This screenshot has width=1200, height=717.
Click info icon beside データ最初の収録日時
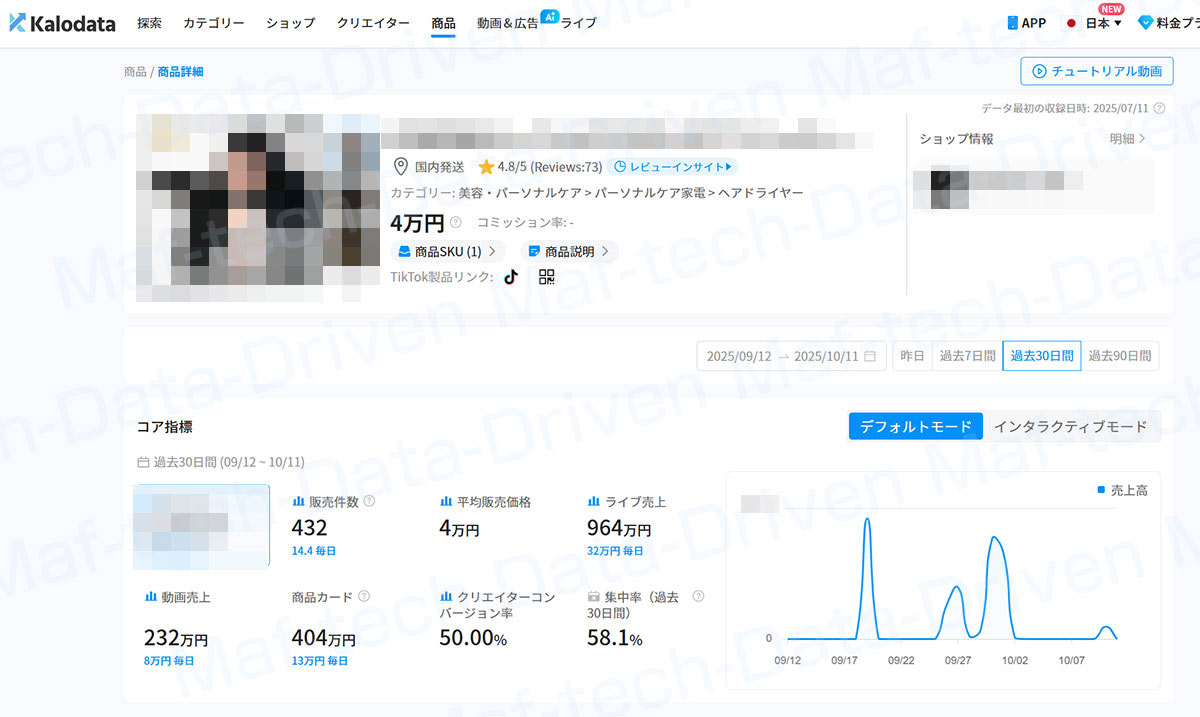click(x=1159, y=108)
